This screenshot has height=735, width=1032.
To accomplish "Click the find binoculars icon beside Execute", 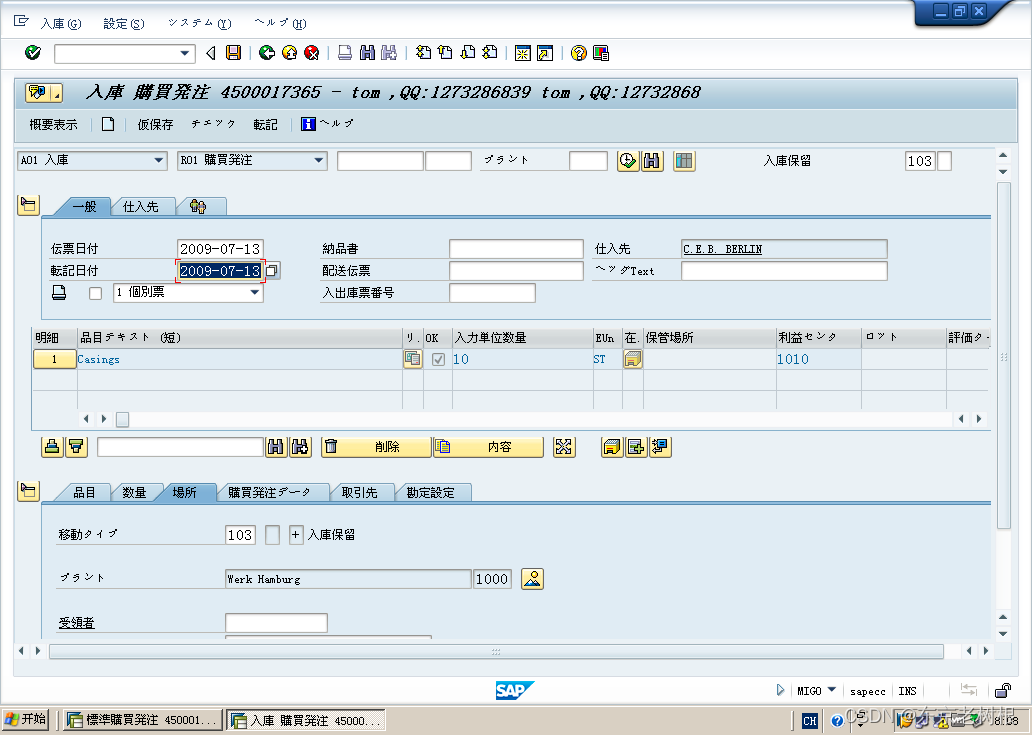I will tap(652, 161).
